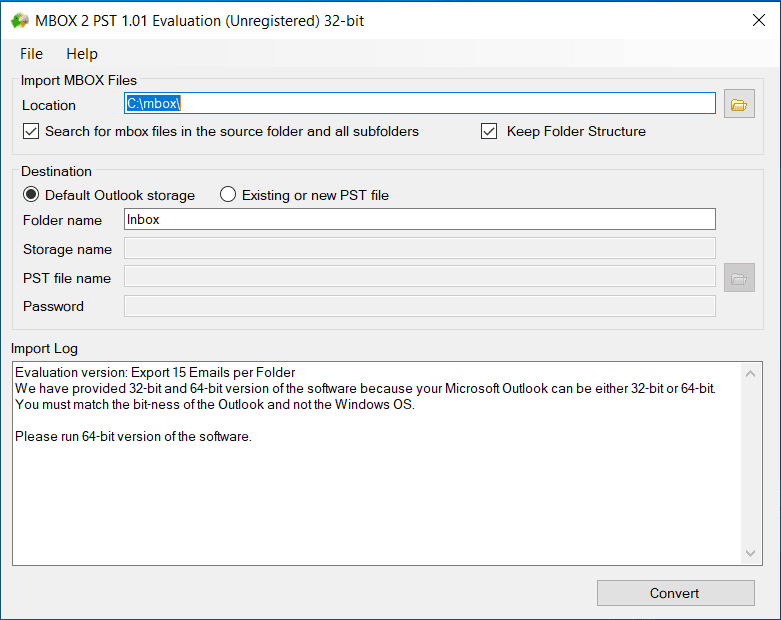Image resolution: width=781 pixels, height=620 pixels.
Task: Uncheck Keep Folder Structure checkbox
Action: tap(489, 131)
